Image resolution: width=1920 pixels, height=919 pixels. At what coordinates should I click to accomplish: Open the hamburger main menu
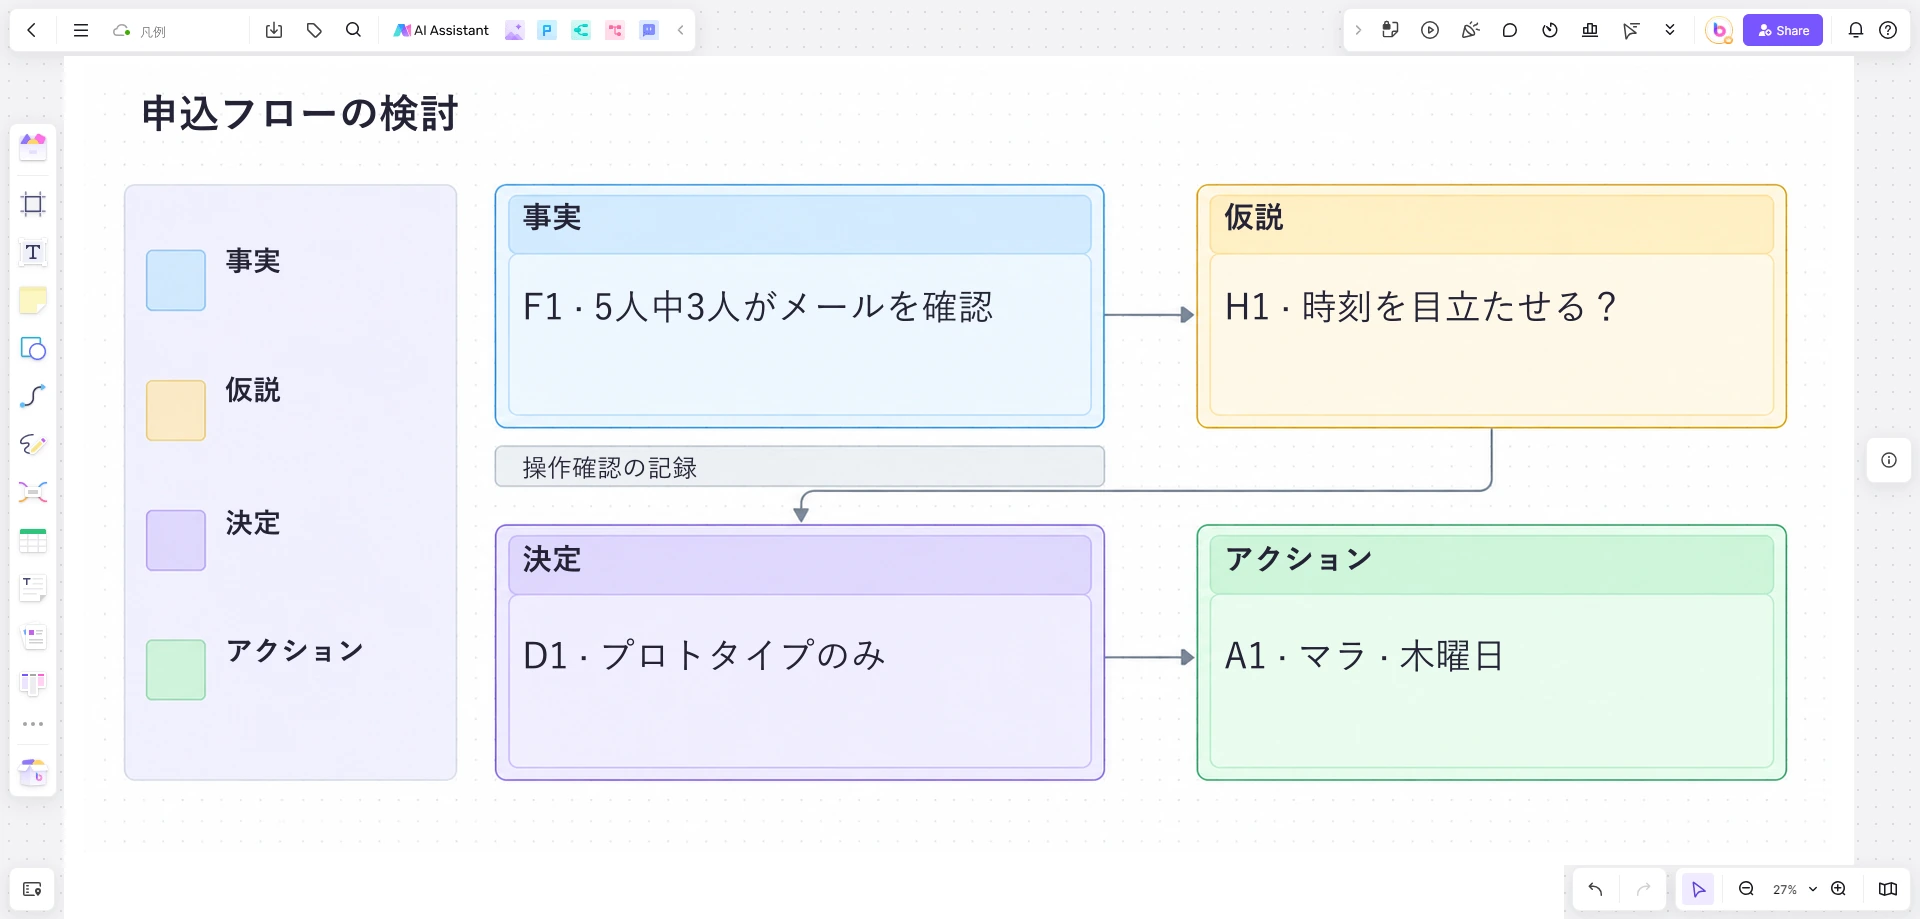click(x=81, y=30)
